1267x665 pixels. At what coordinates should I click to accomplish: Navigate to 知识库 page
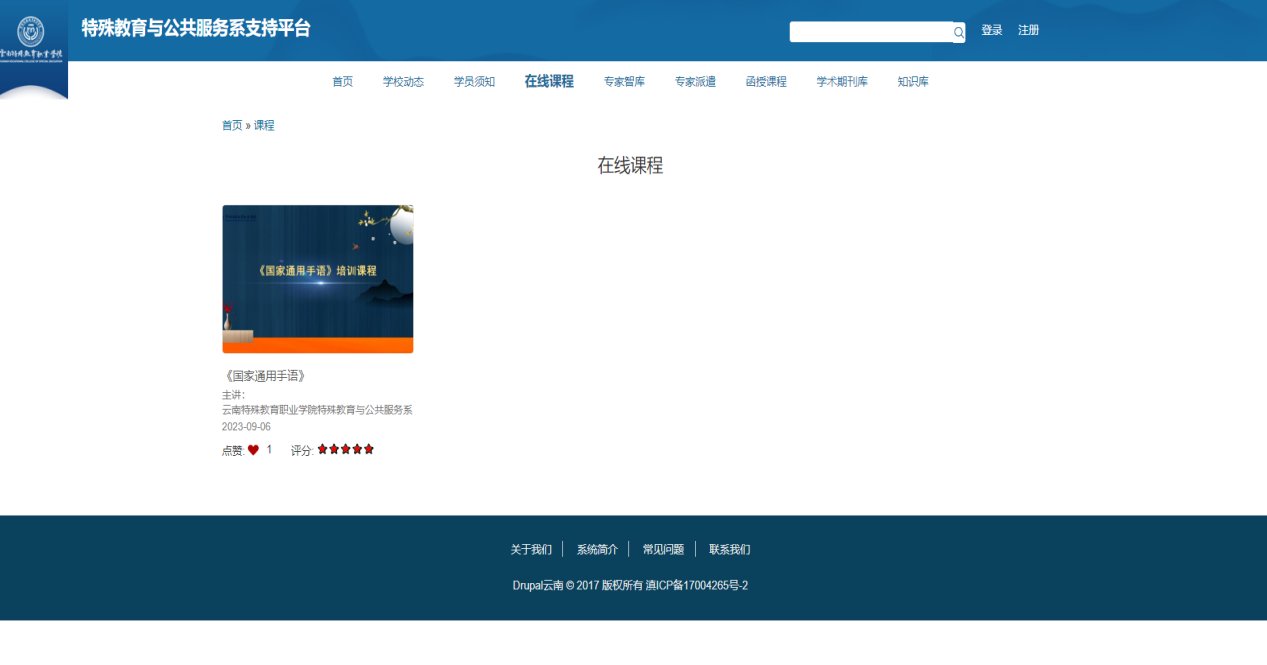click(x=912, y=82)
